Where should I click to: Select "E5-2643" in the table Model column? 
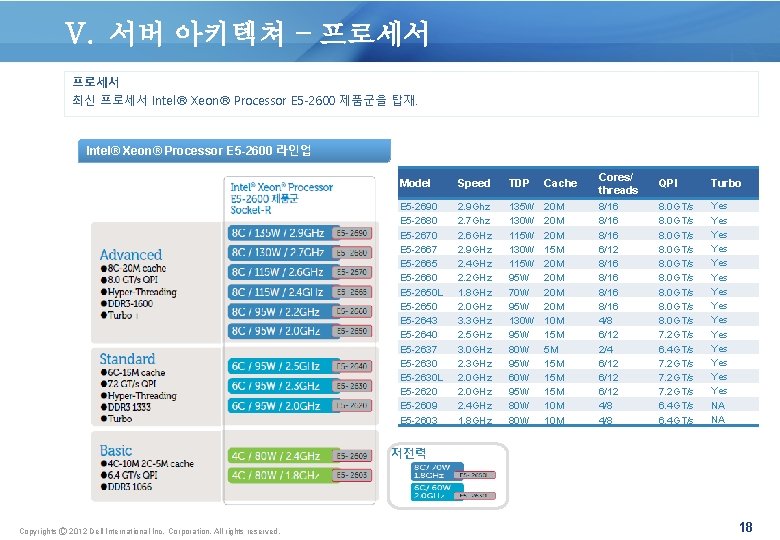coord(419,321)
